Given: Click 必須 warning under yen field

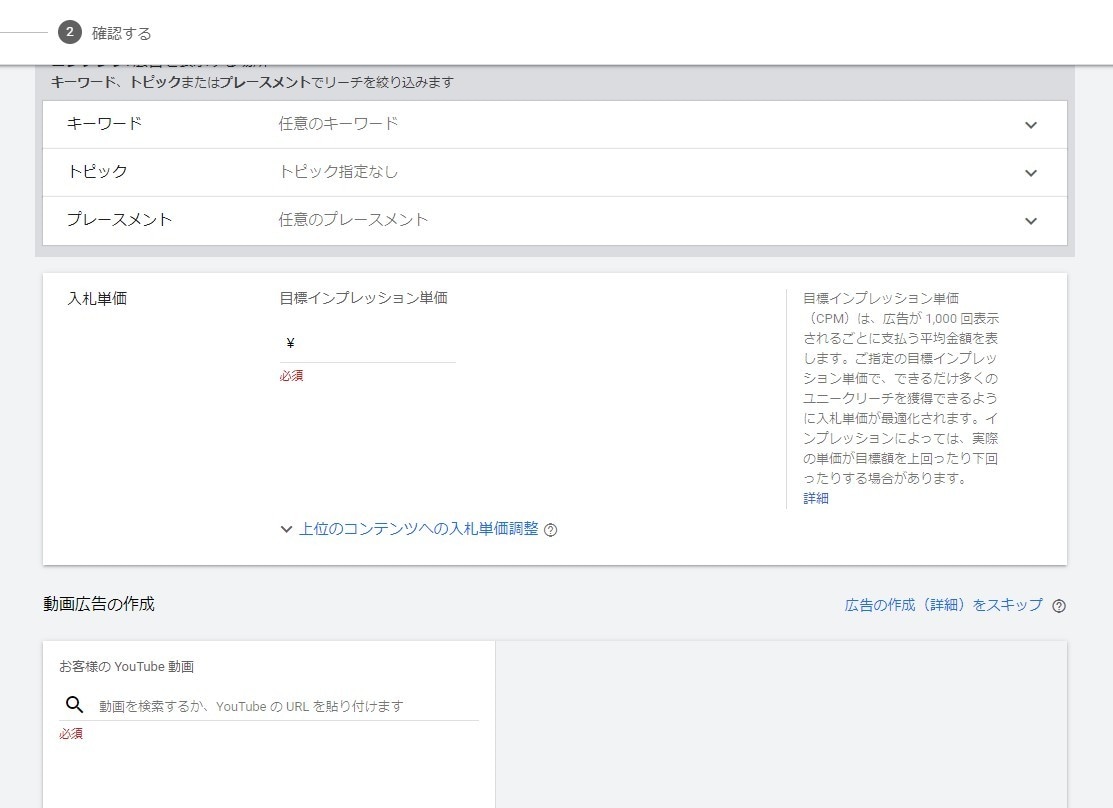Looking at the screenshot, I should 291,376.
